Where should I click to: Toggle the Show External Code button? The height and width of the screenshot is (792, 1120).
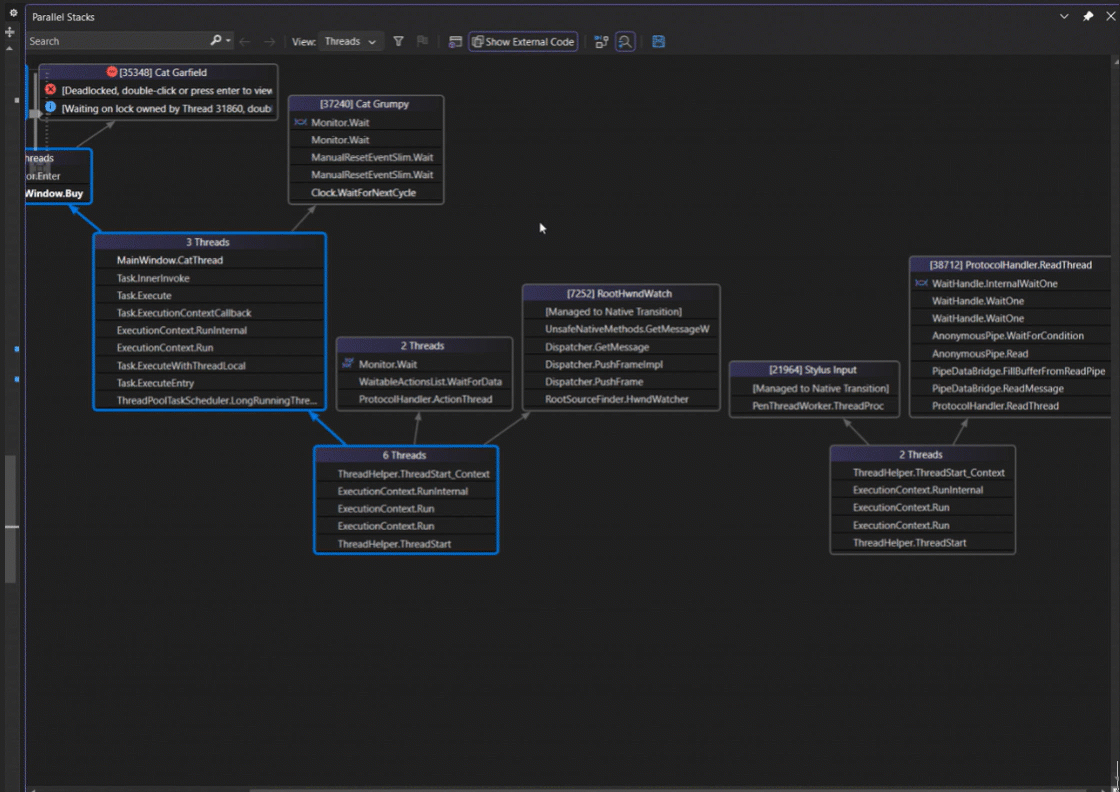click(x=523, y=41)
